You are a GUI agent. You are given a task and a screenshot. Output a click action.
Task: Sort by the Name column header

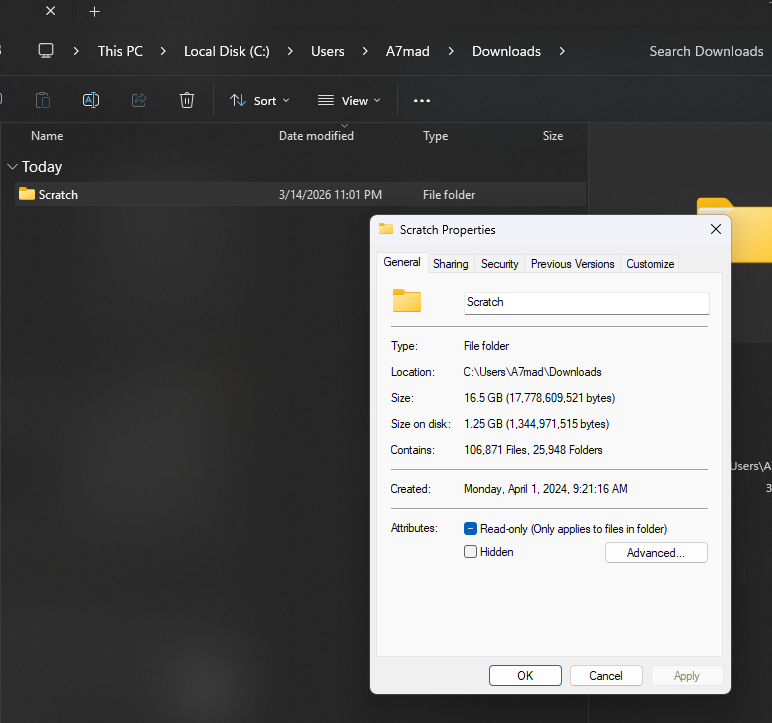coord(47,136)
